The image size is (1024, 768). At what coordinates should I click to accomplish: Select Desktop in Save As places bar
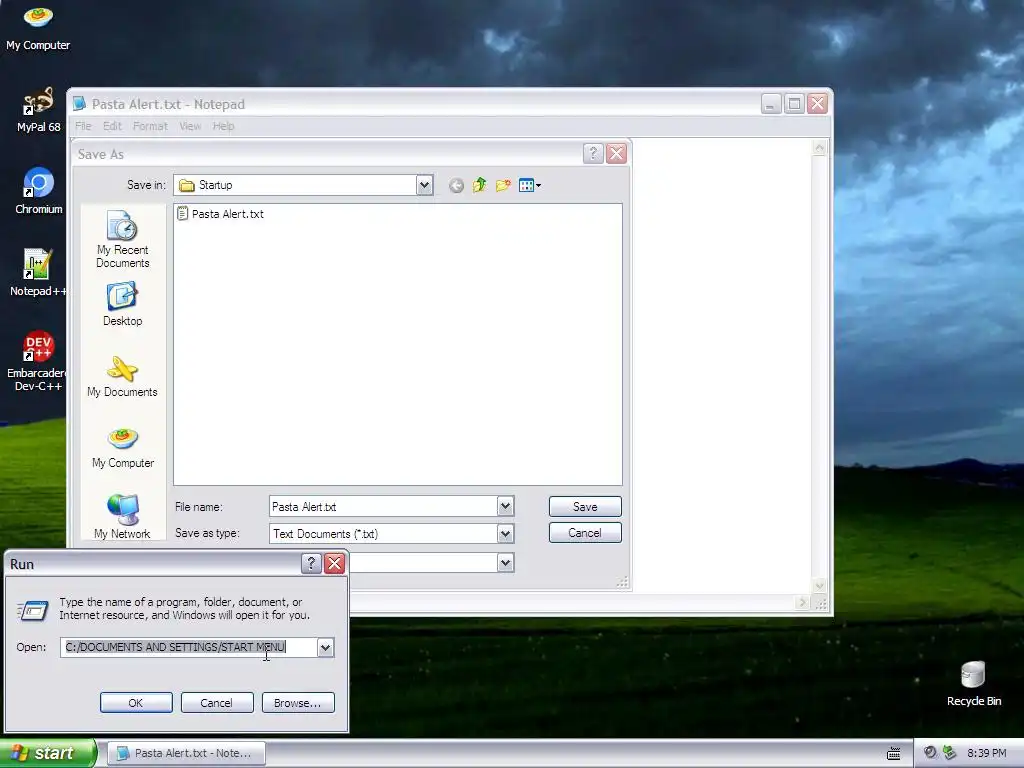123,304
